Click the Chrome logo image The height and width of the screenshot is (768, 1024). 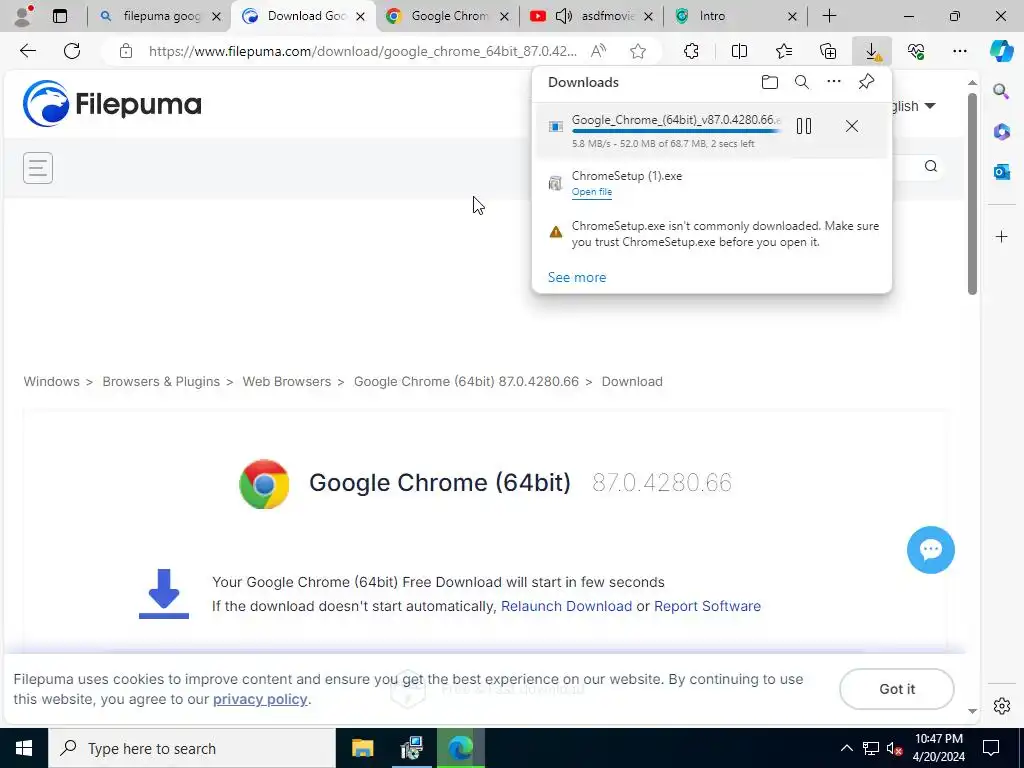[x=264, y=484]
